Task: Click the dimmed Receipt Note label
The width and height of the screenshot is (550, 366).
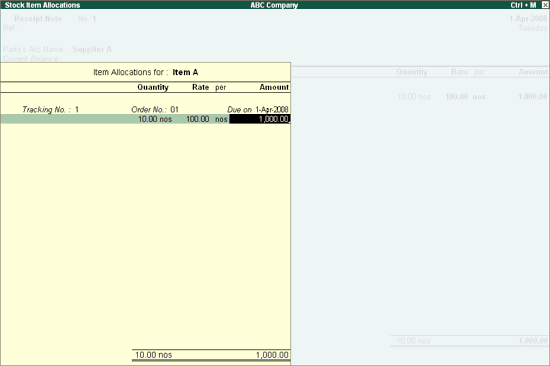Action: [38, 19]
